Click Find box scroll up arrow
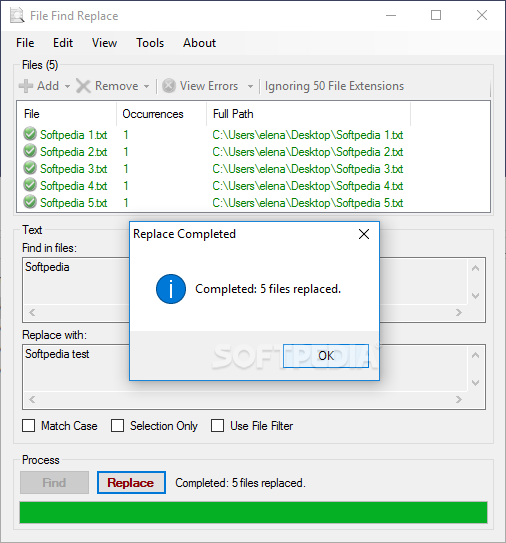The height and width of the screenshot is (543, 506). (x=476, y=268)
